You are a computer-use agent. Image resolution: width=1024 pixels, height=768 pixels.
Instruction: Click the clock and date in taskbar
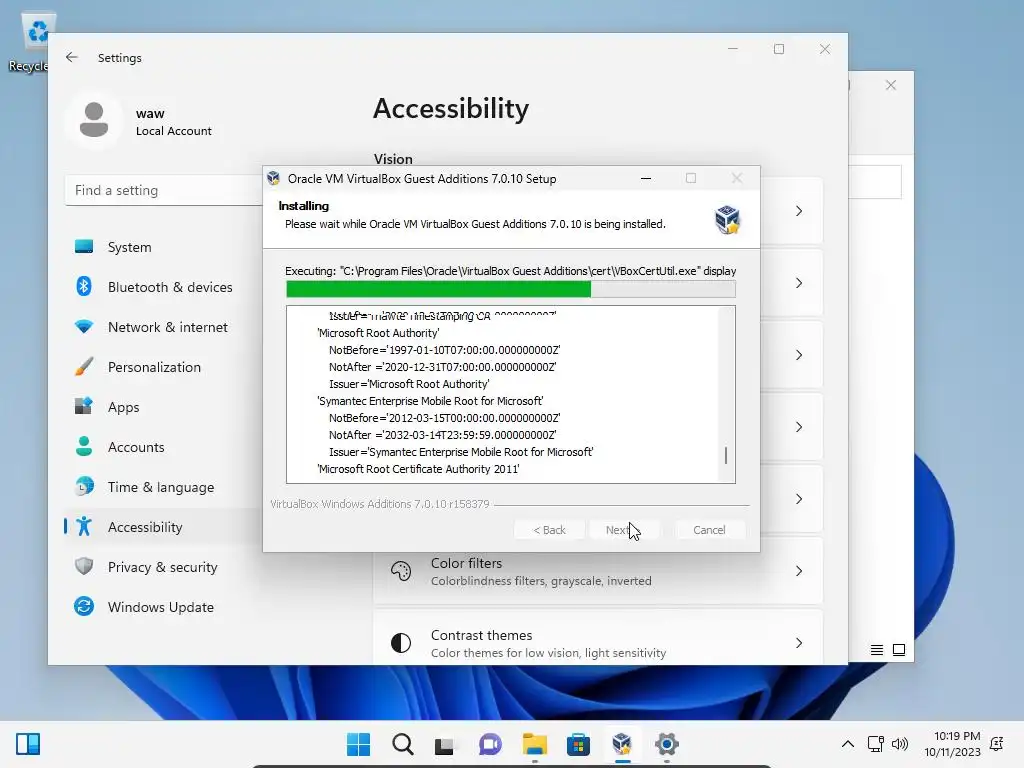pyautogui.click(x=952, y=744)
